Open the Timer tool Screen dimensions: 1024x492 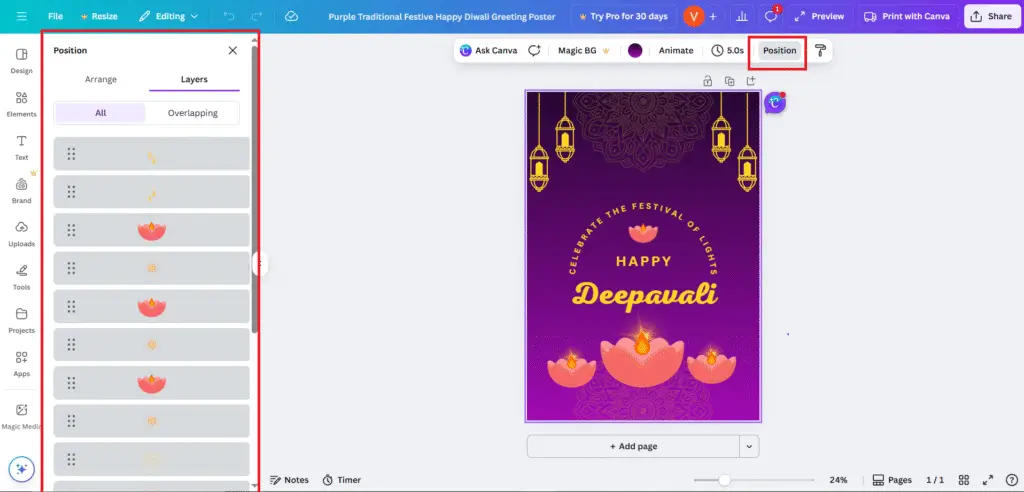342,480
